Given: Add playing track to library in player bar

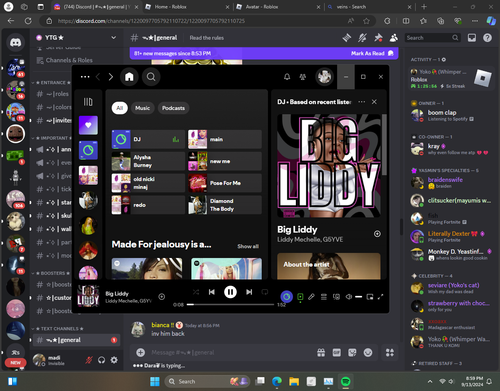Looking at the screenshot, I should (162, 297).
